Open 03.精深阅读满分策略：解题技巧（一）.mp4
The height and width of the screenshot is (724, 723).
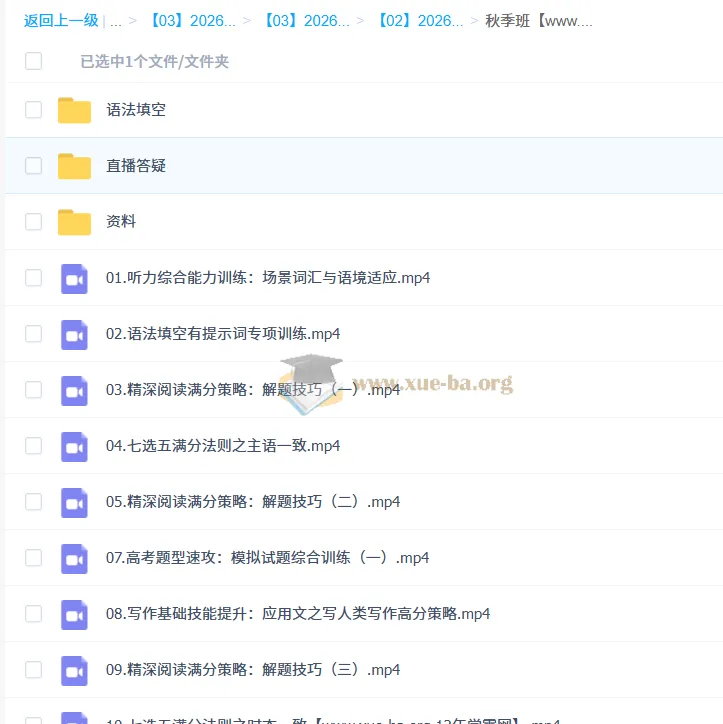click(253, 390)
